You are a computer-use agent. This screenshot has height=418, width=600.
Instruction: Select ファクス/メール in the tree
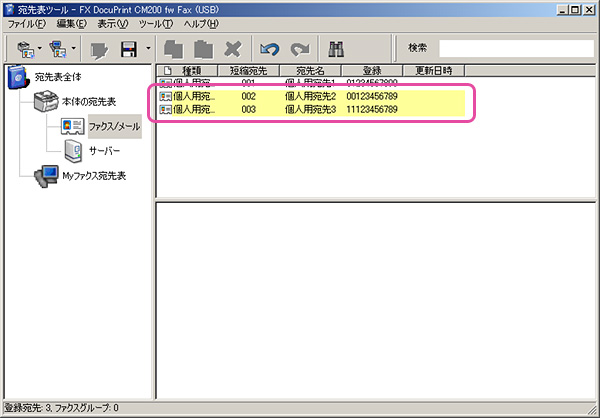113,127
